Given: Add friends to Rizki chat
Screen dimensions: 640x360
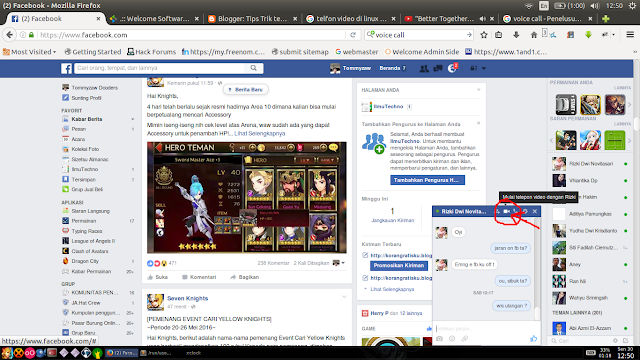Looking at the screenshot, I should point(498,211).
